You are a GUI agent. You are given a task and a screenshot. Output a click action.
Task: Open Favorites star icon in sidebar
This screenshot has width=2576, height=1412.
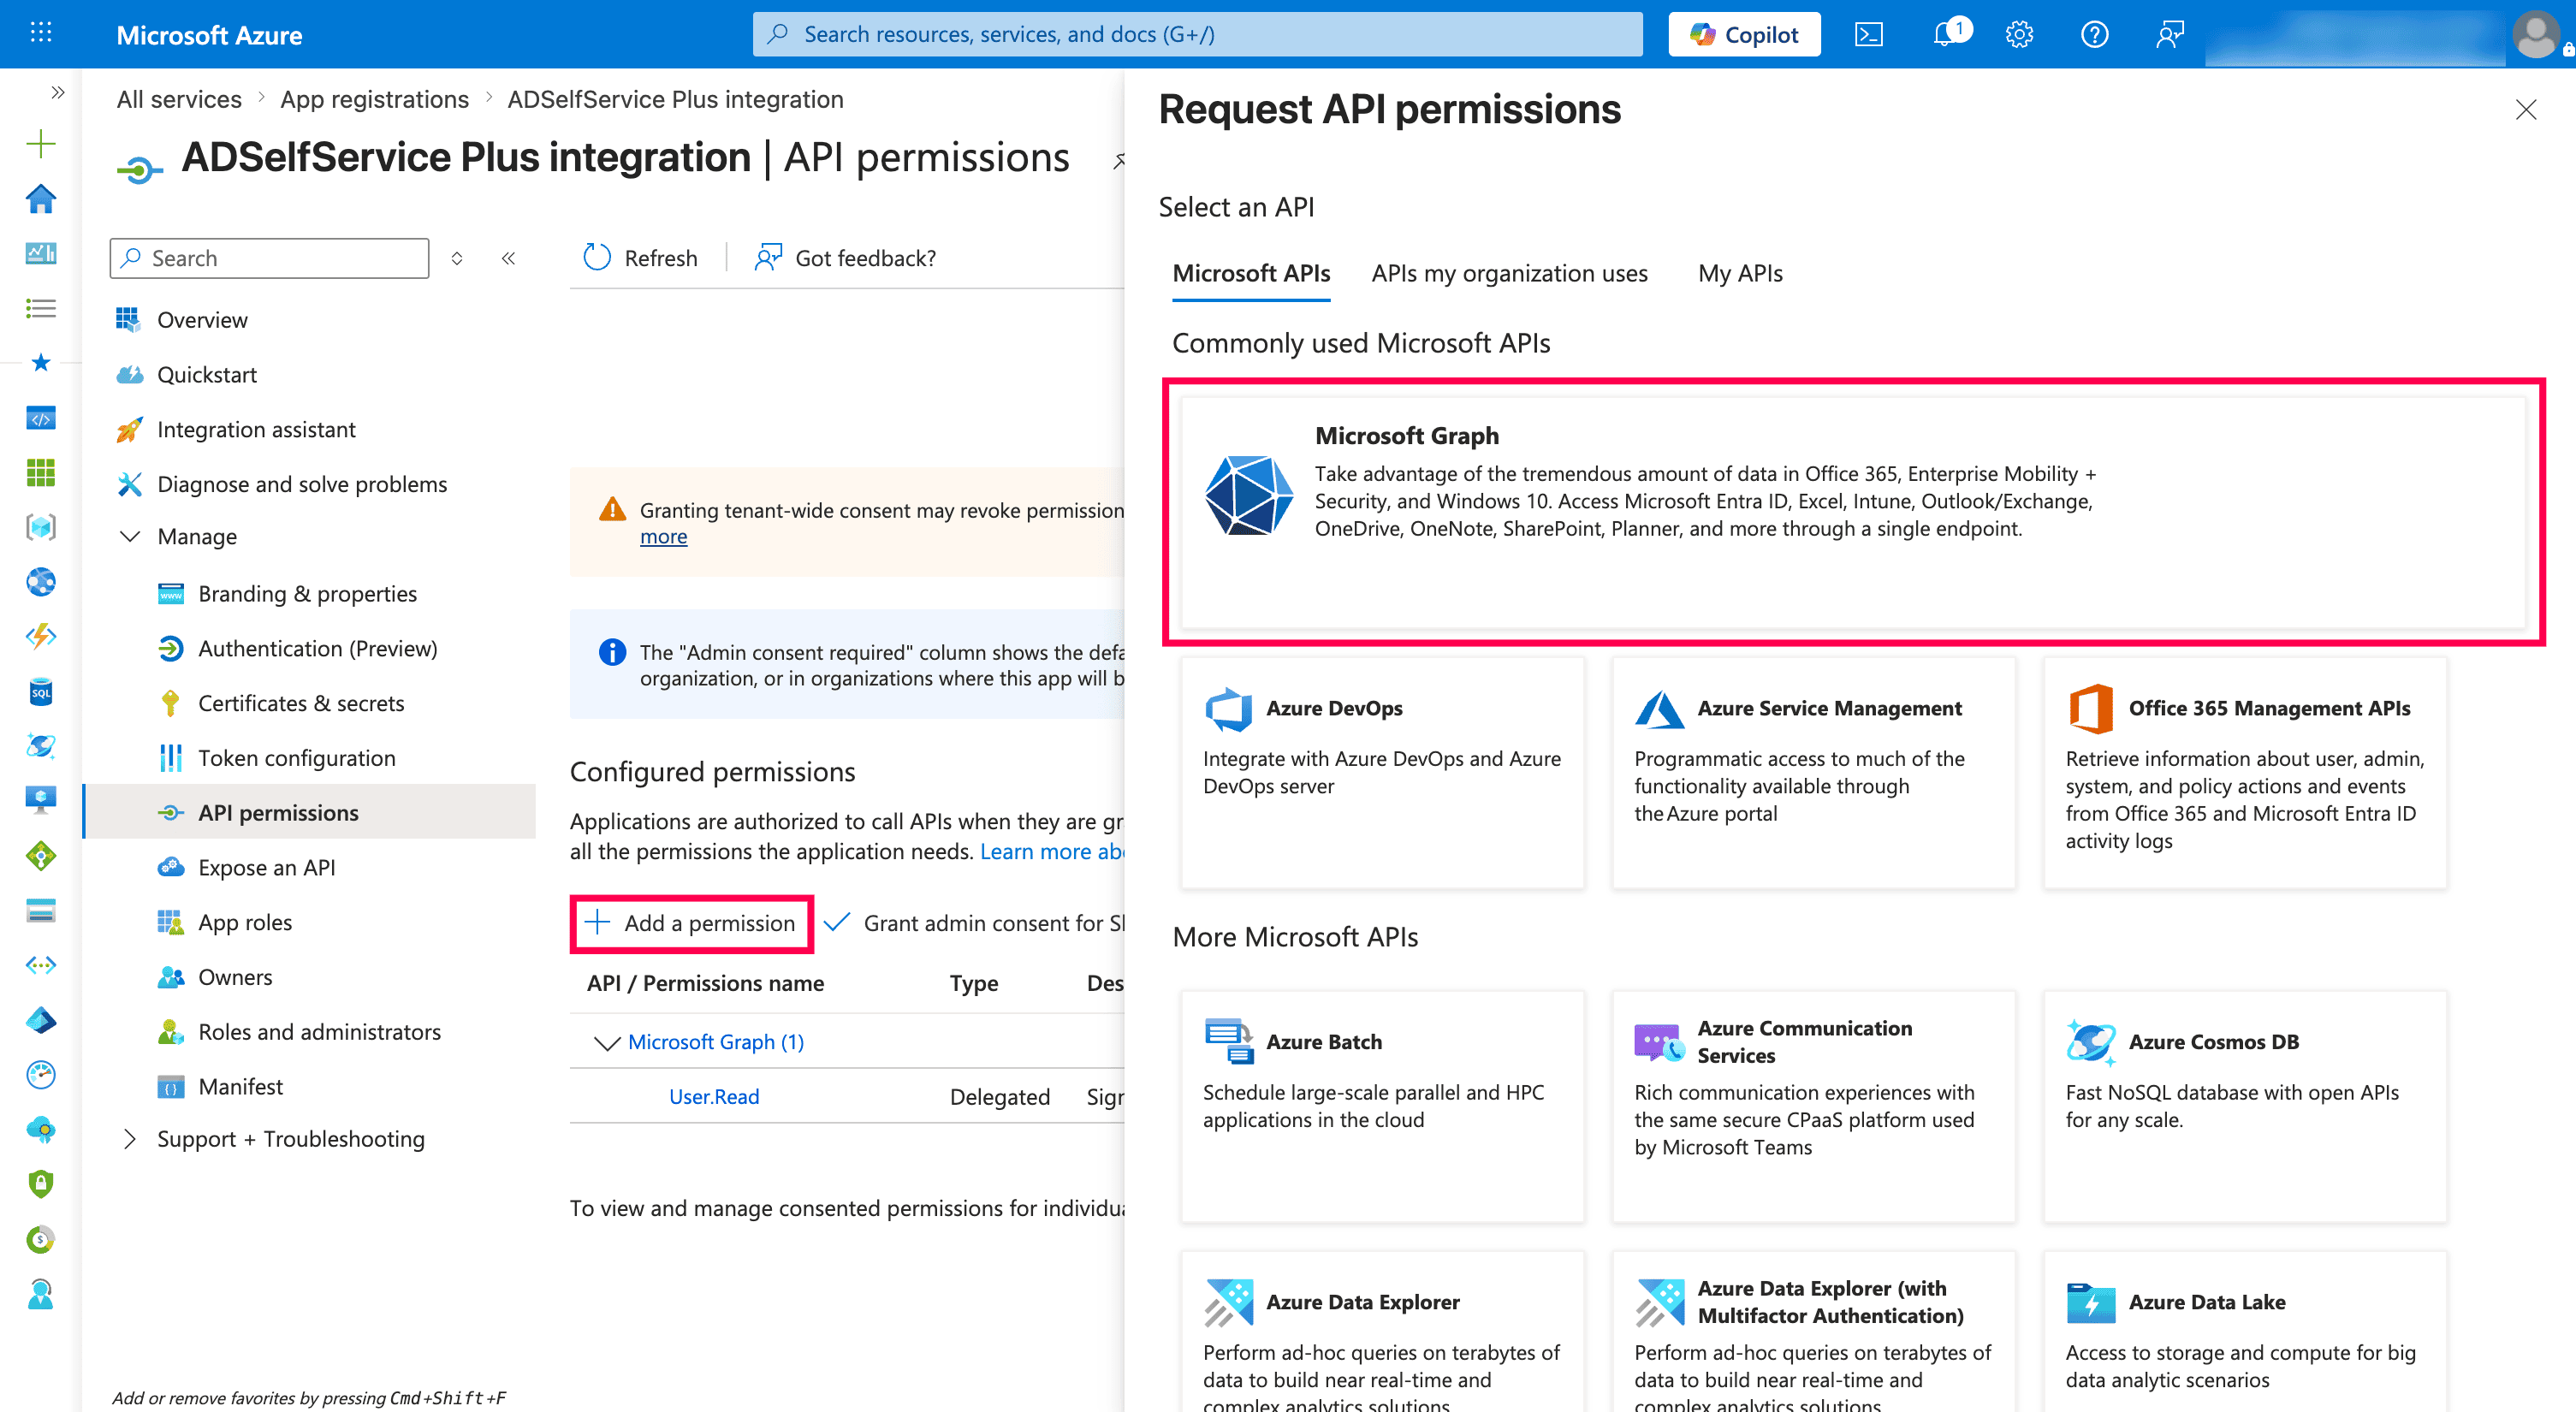click(x=41, y=362)
